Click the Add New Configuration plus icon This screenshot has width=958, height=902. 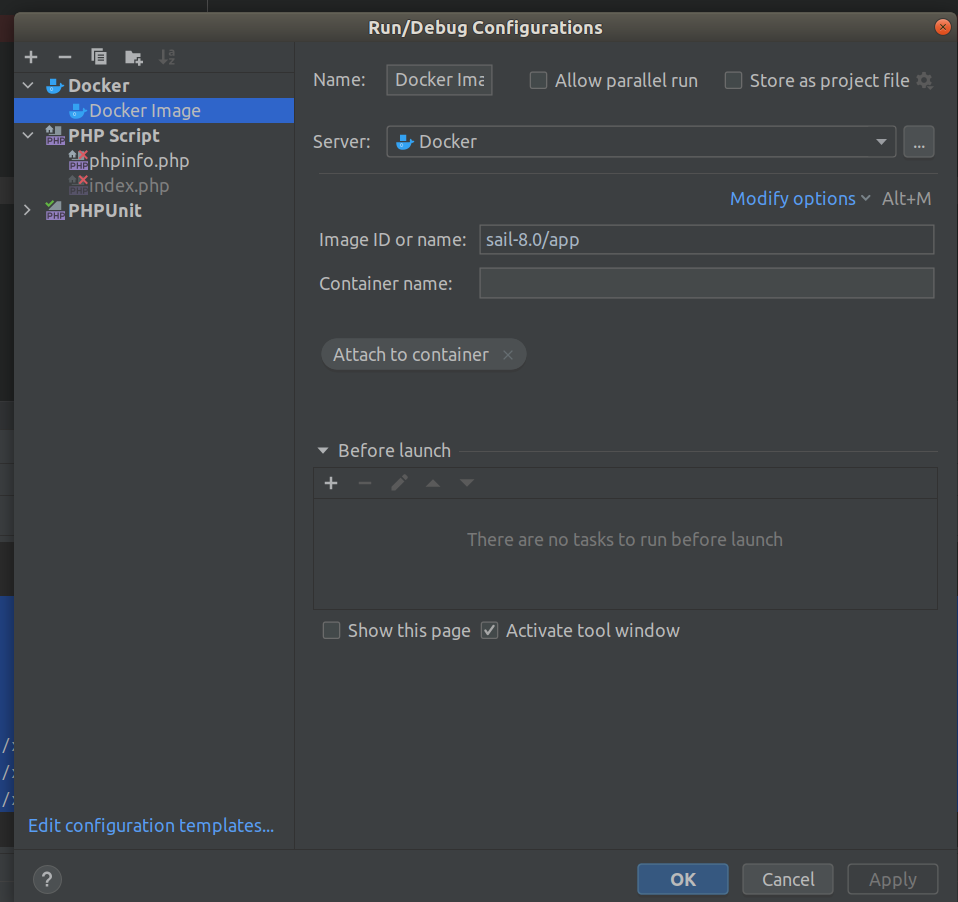tap(31, 57)
